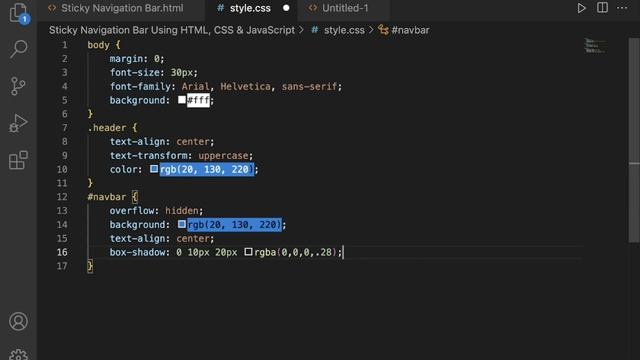The image size is (640, 360).
Task: Open the Explorer files view
Action: [x=18, y=12]
